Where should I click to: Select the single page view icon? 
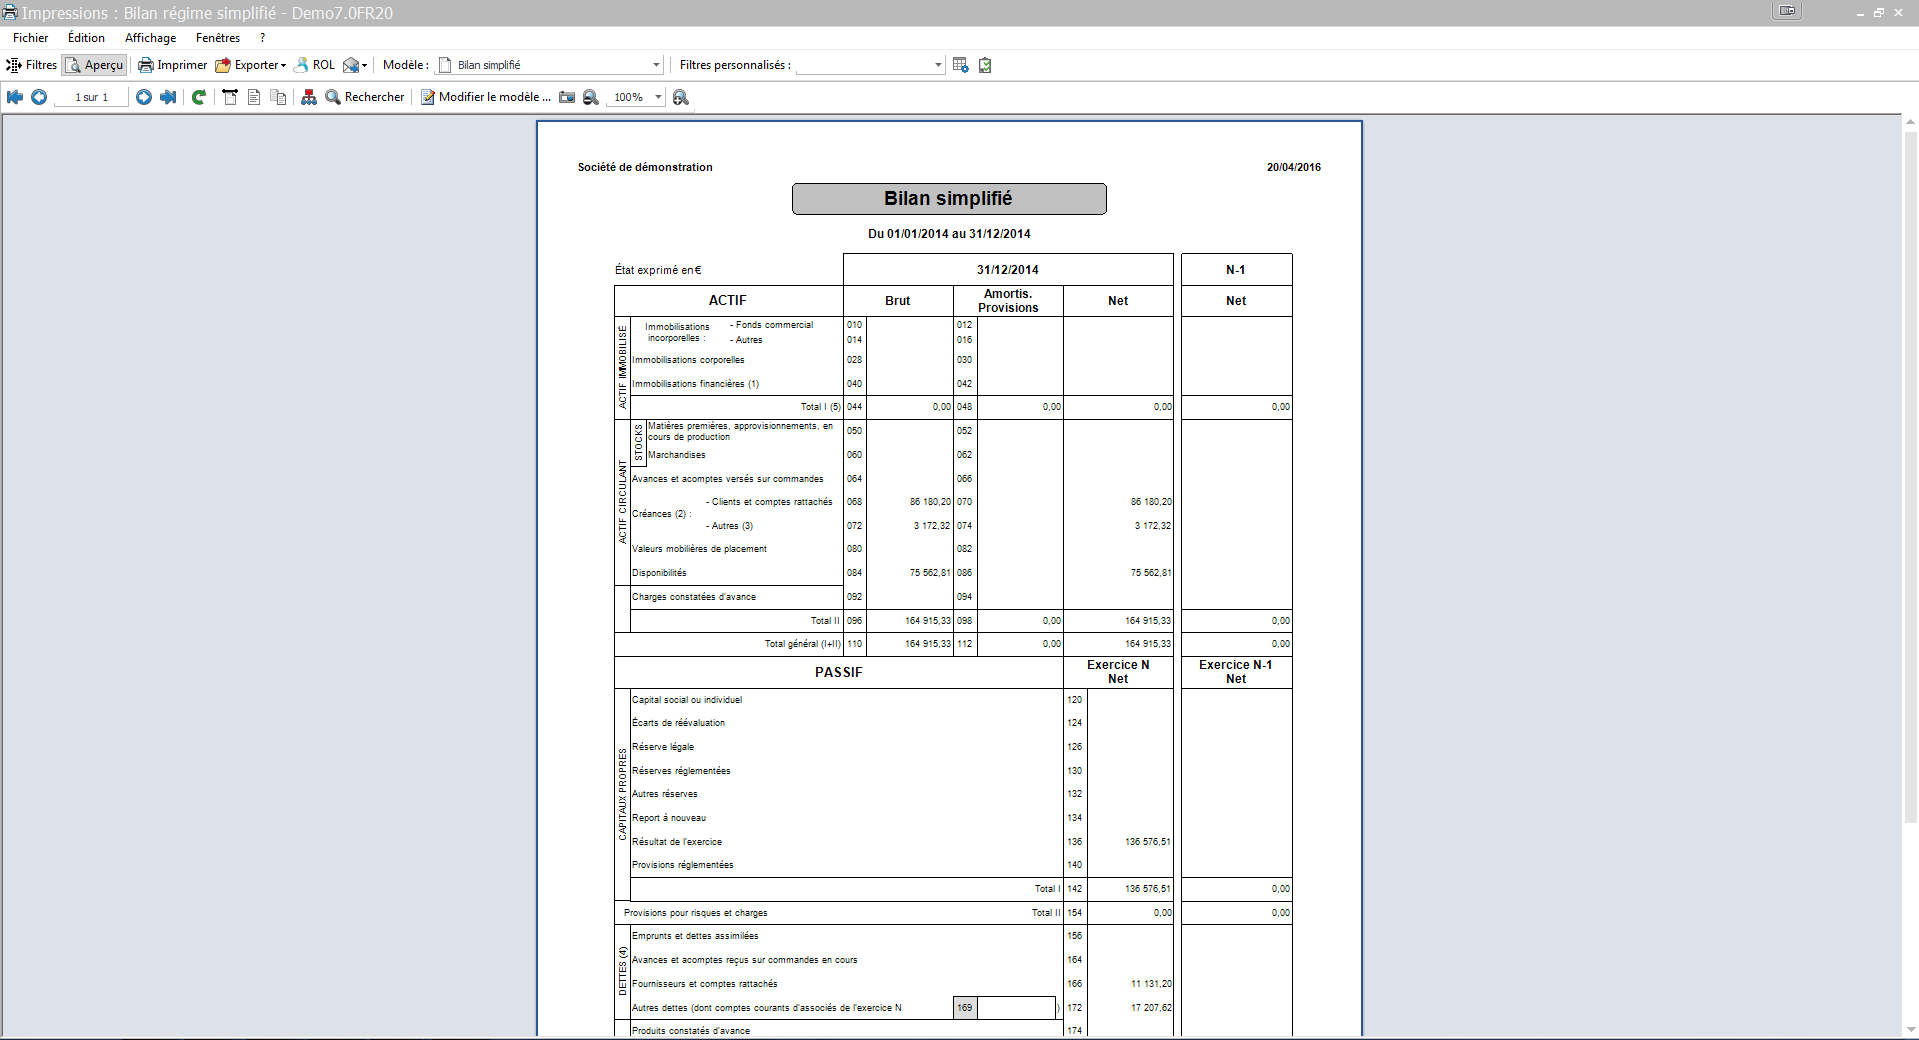pyautogui.click(x=254, y=97)
